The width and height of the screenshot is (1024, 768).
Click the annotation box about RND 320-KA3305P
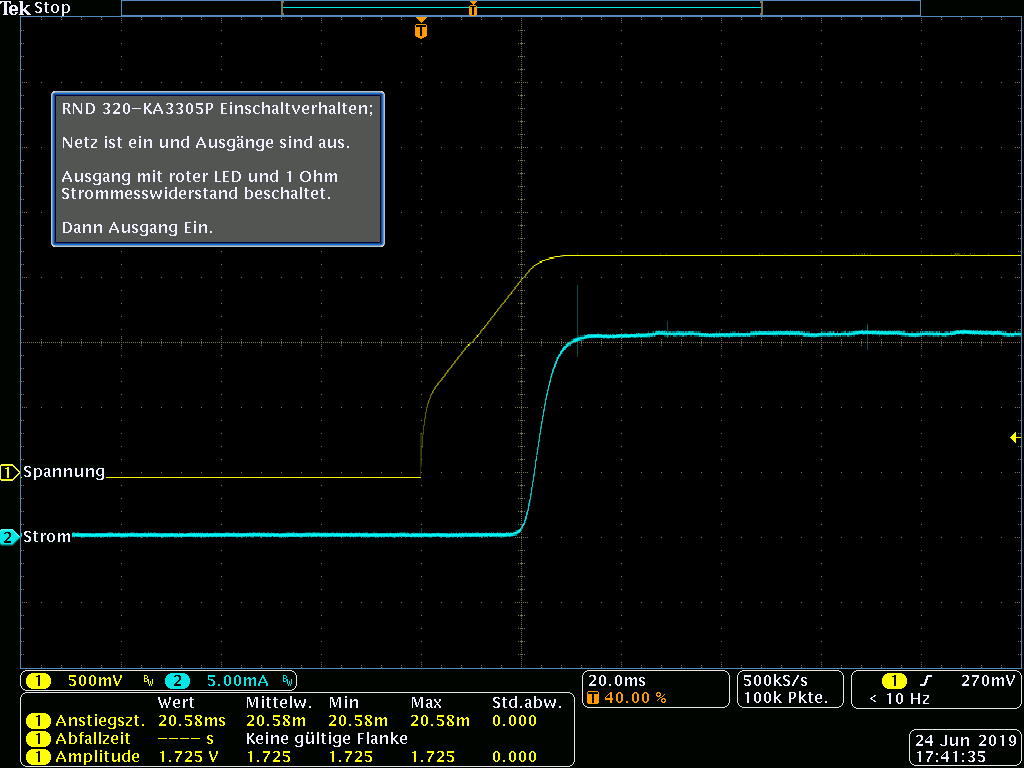point(218,169)
